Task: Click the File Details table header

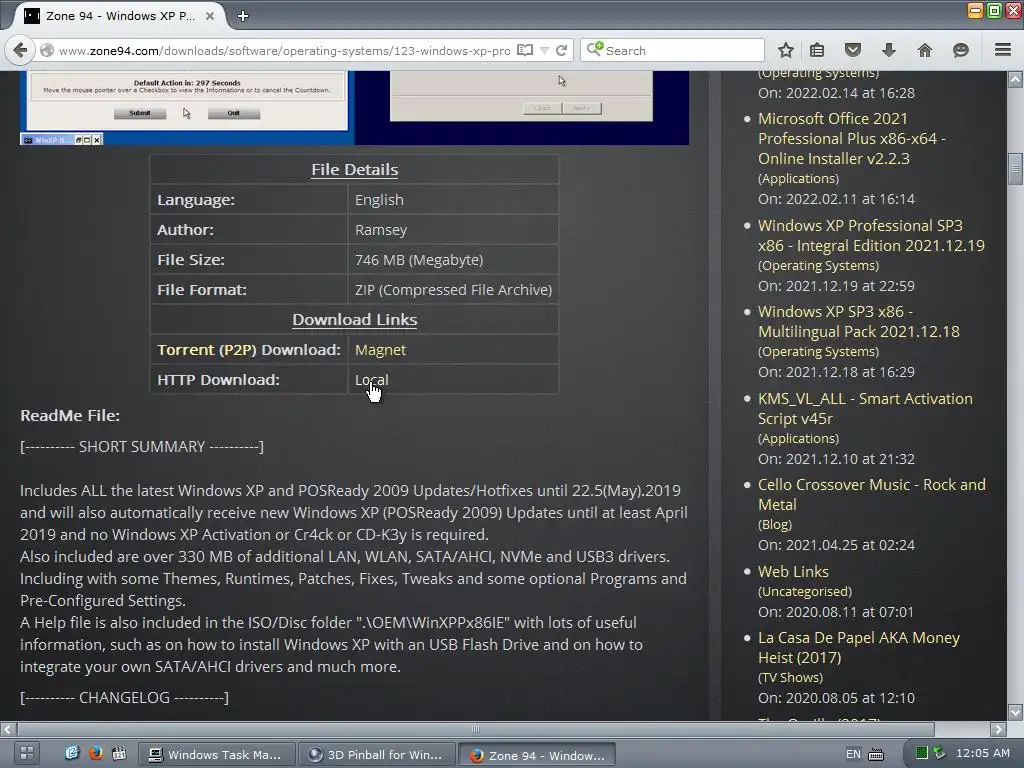Action: click(x=355, y=170)
